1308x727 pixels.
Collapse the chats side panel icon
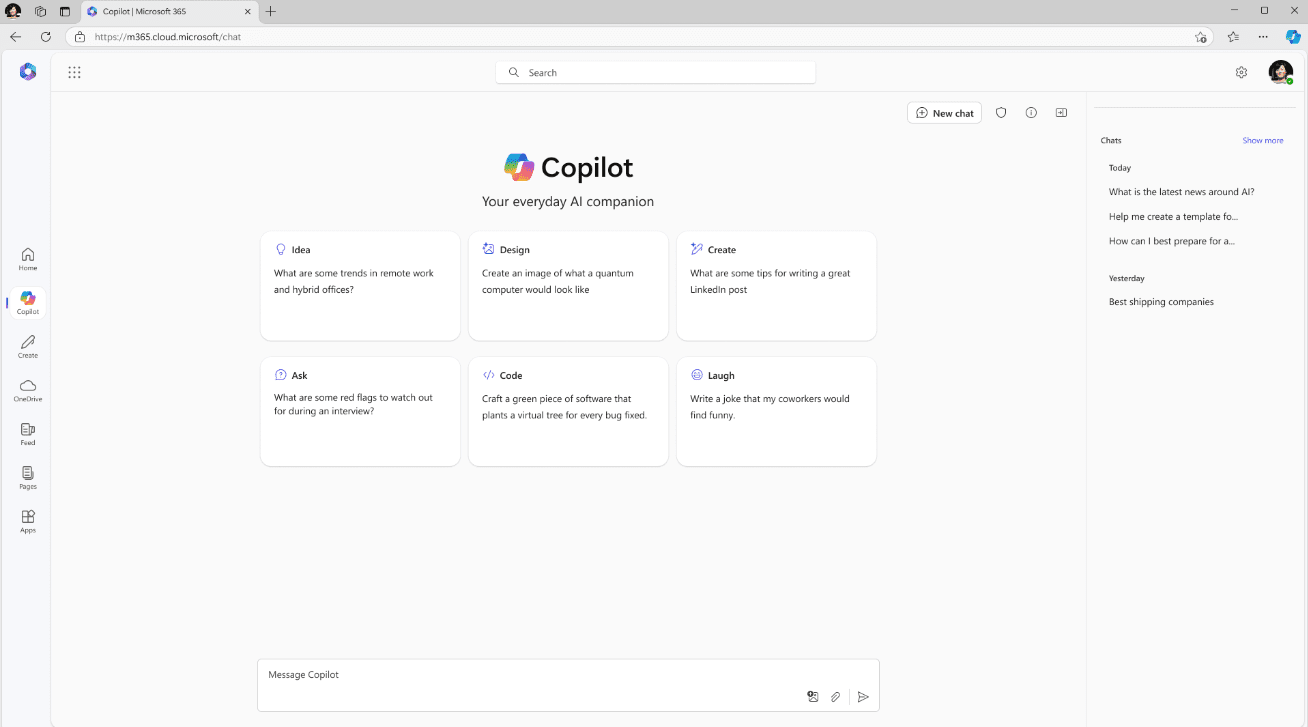(1061, 113)
